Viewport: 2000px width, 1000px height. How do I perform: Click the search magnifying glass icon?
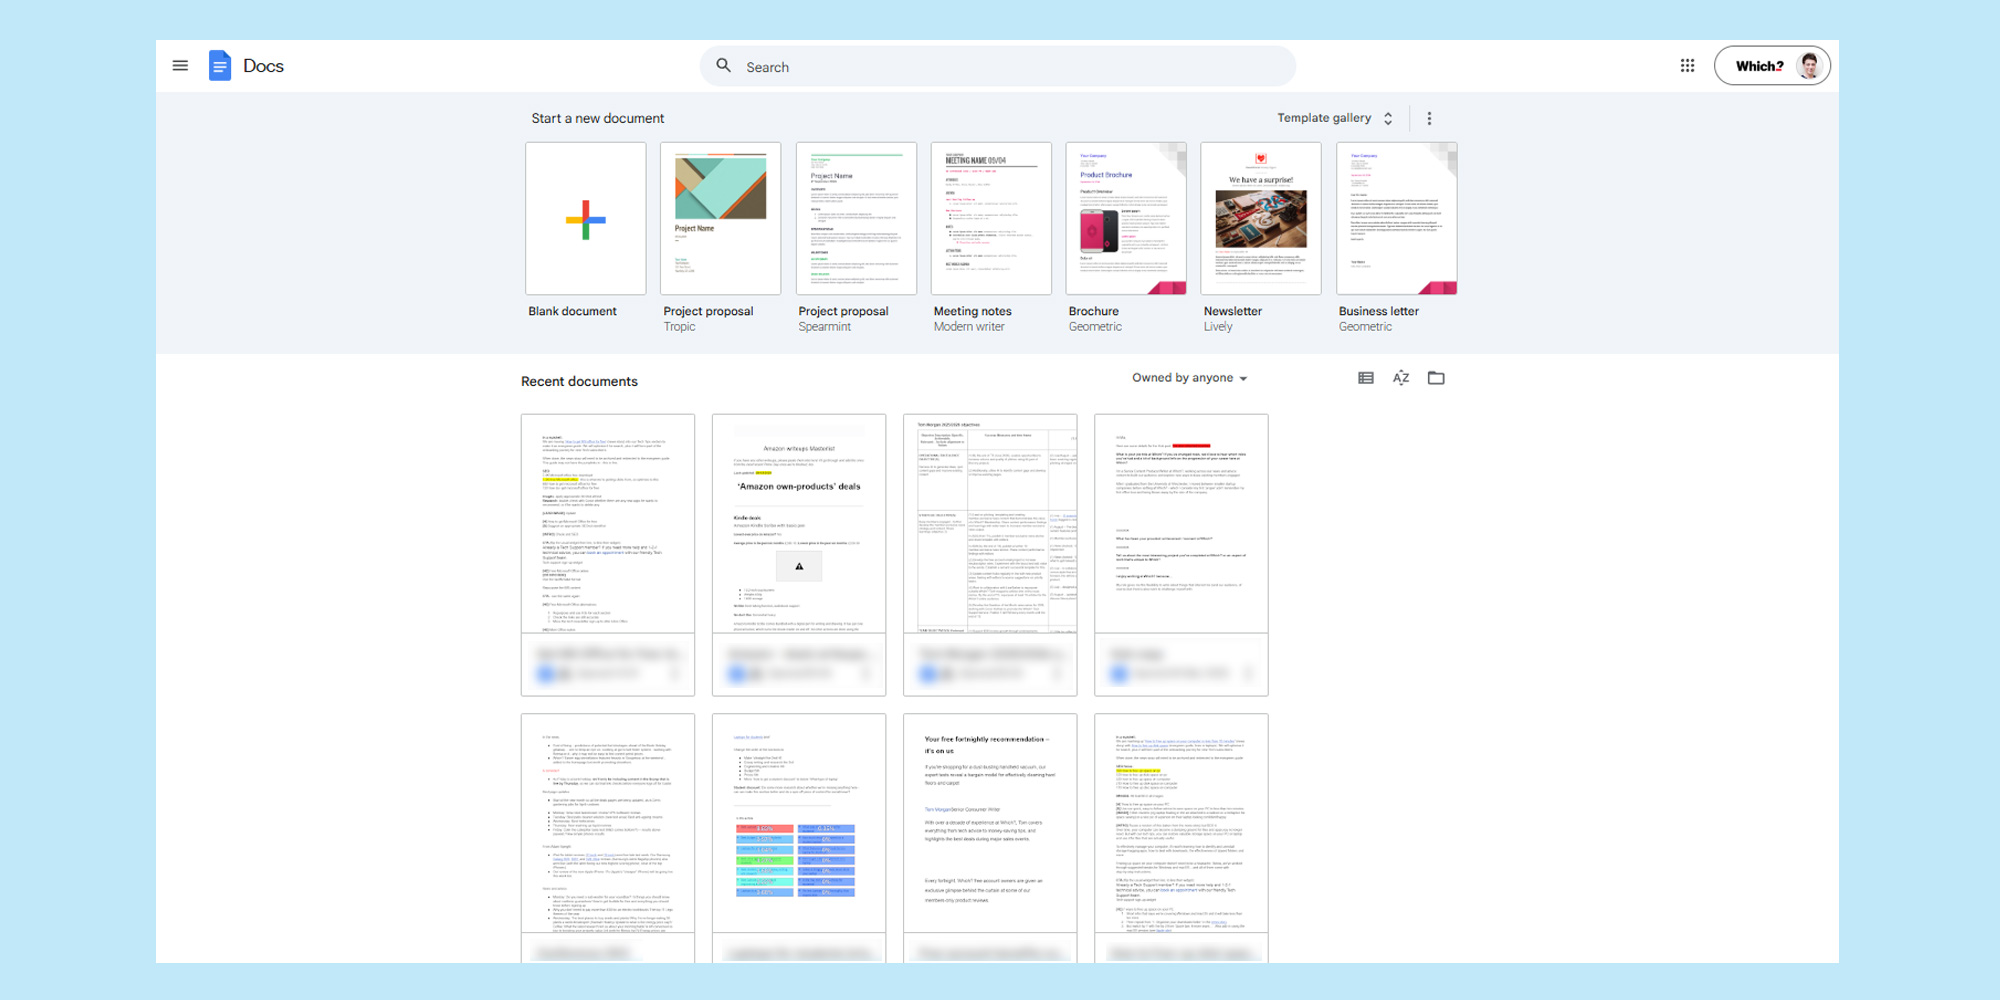(723, 65)
